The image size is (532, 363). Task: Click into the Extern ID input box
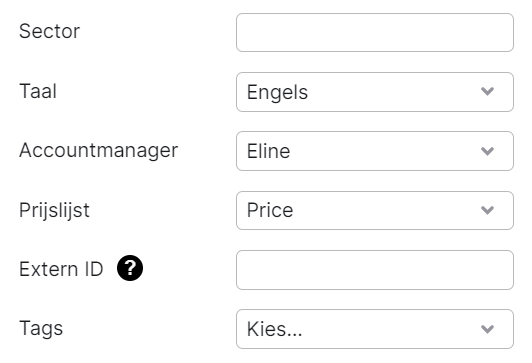pos(375,270)
